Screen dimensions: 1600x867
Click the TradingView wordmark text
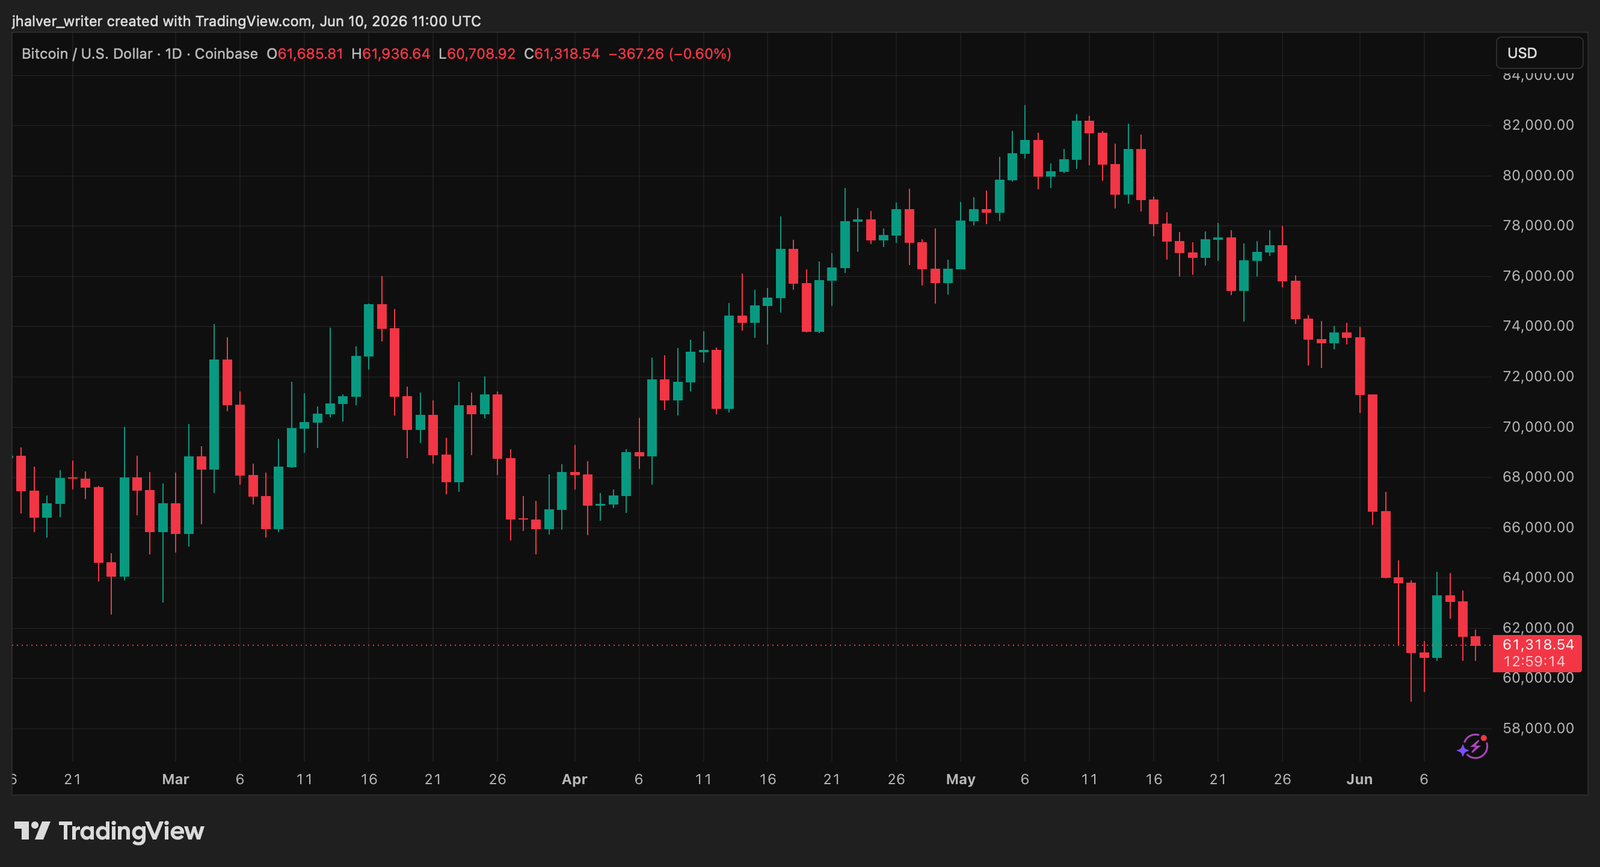coord(131,831)
